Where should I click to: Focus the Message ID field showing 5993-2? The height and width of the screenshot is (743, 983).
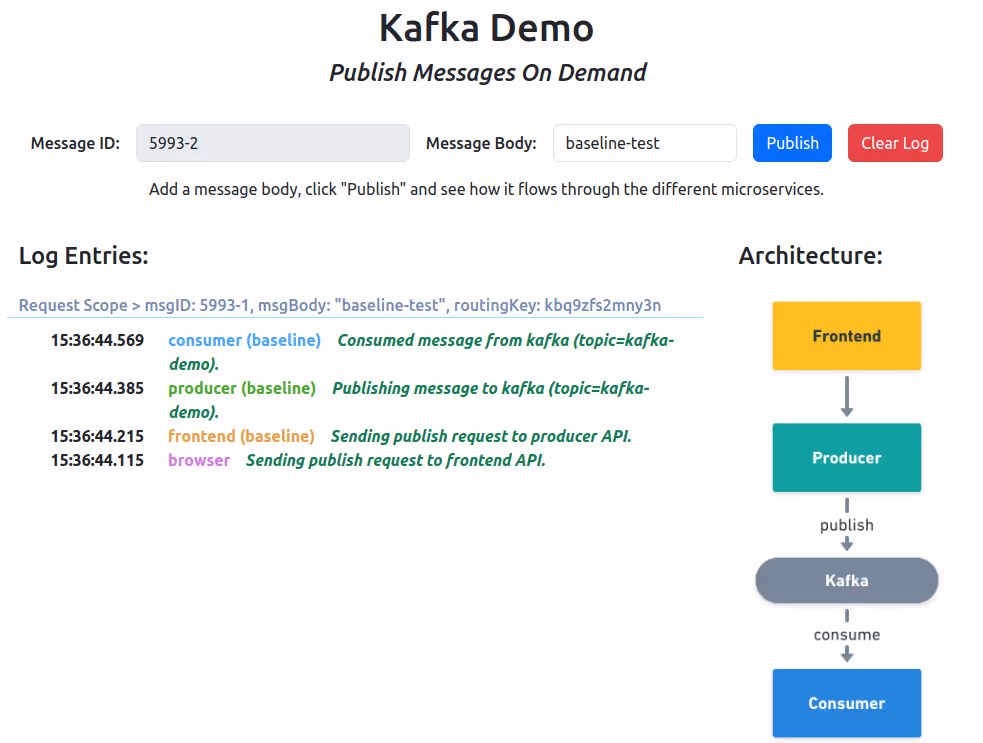[x=273, y=143]
